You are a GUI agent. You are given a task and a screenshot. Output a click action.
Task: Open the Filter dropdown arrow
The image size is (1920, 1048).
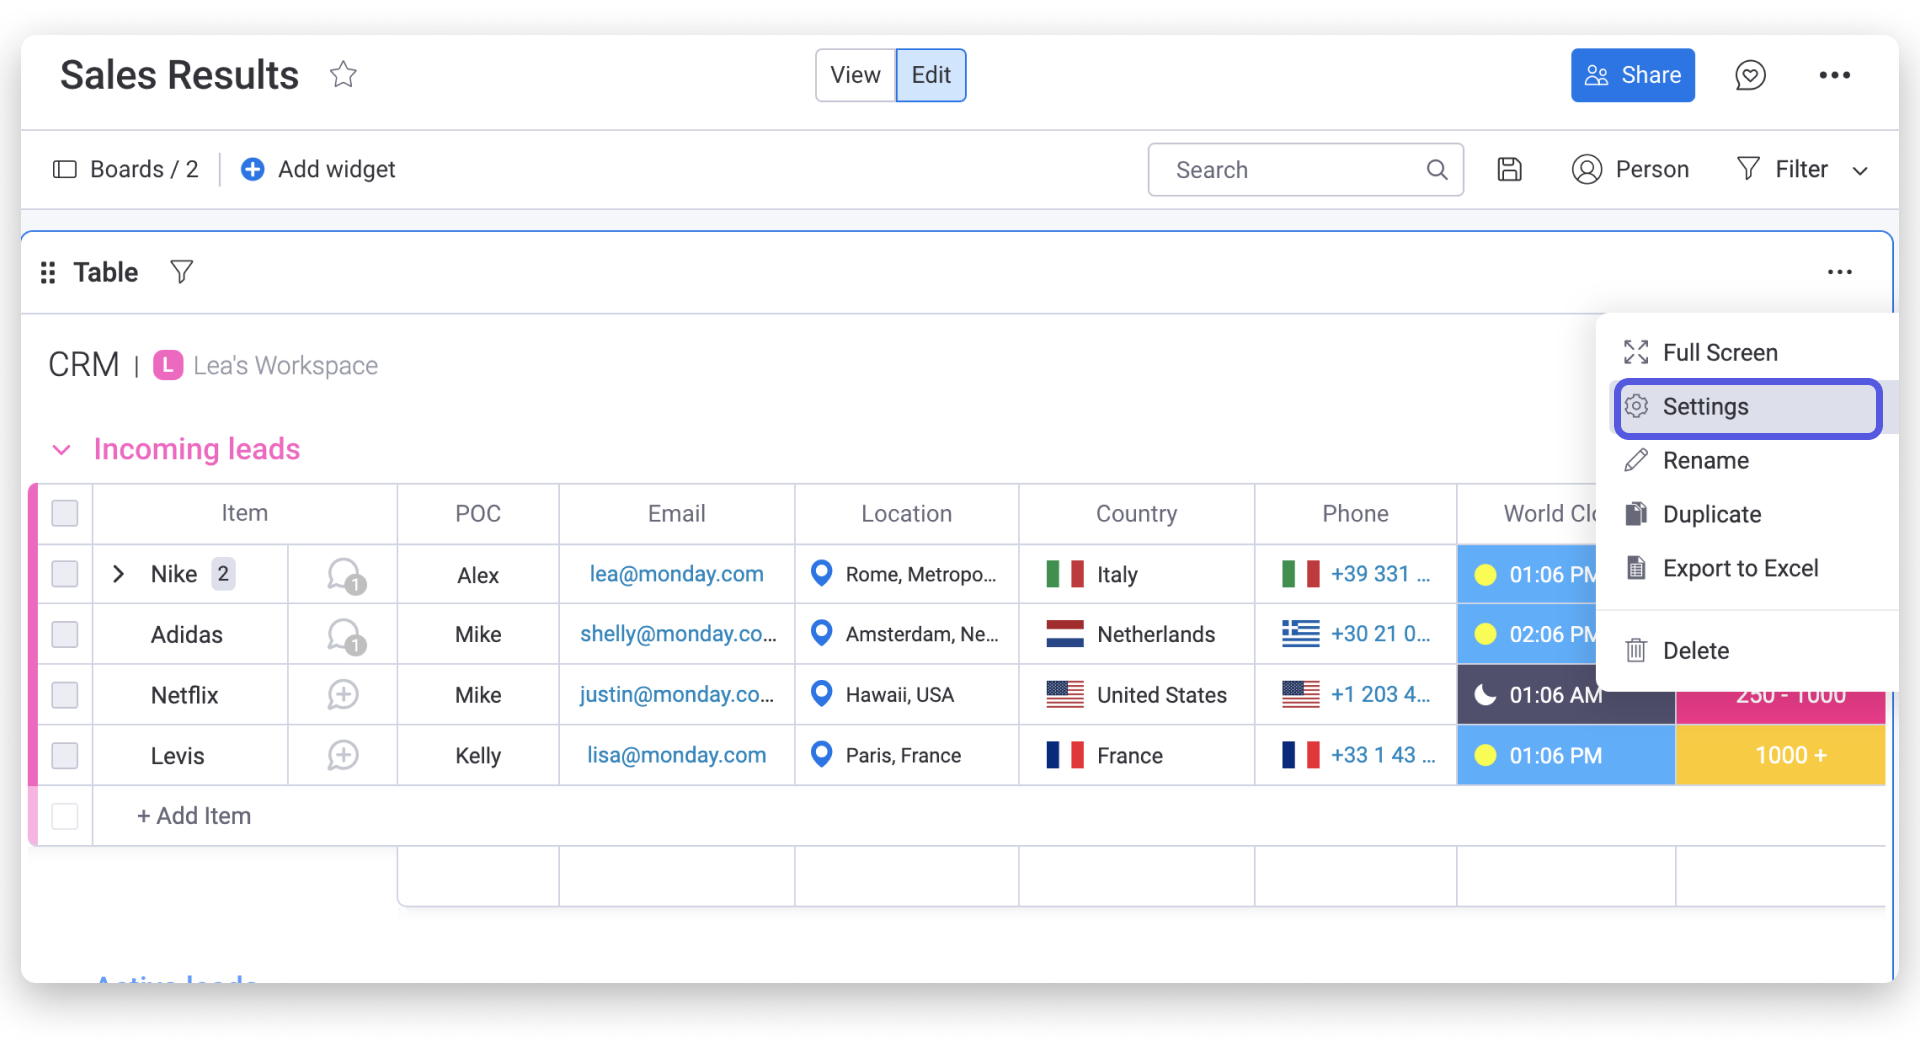click(1860, 171)
